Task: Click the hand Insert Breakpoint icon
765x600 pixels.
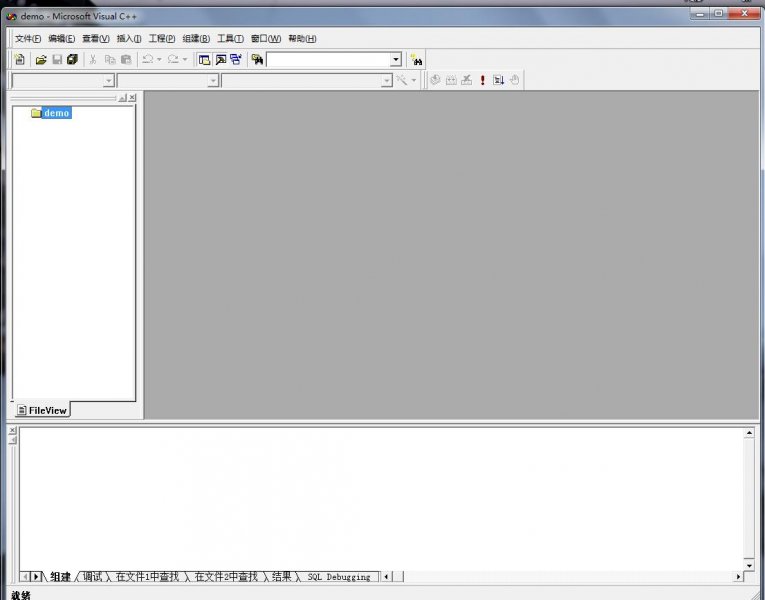Action: pos(514,80)
